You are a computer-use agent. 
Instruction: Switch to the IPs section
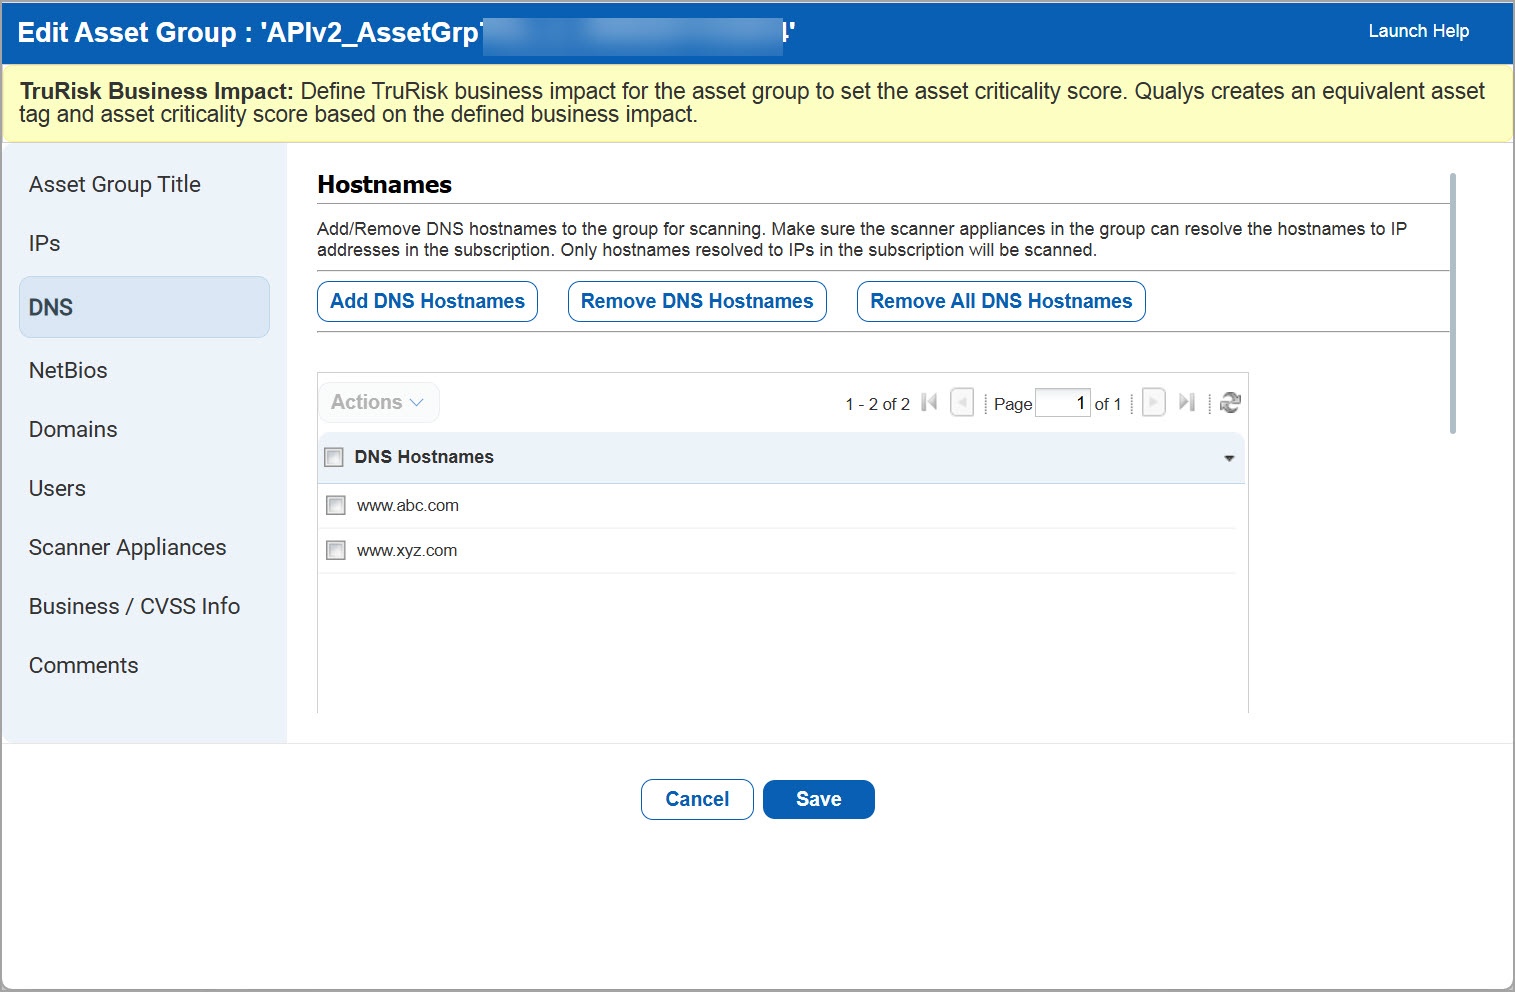pyautogui.click(x=44, y=242)
